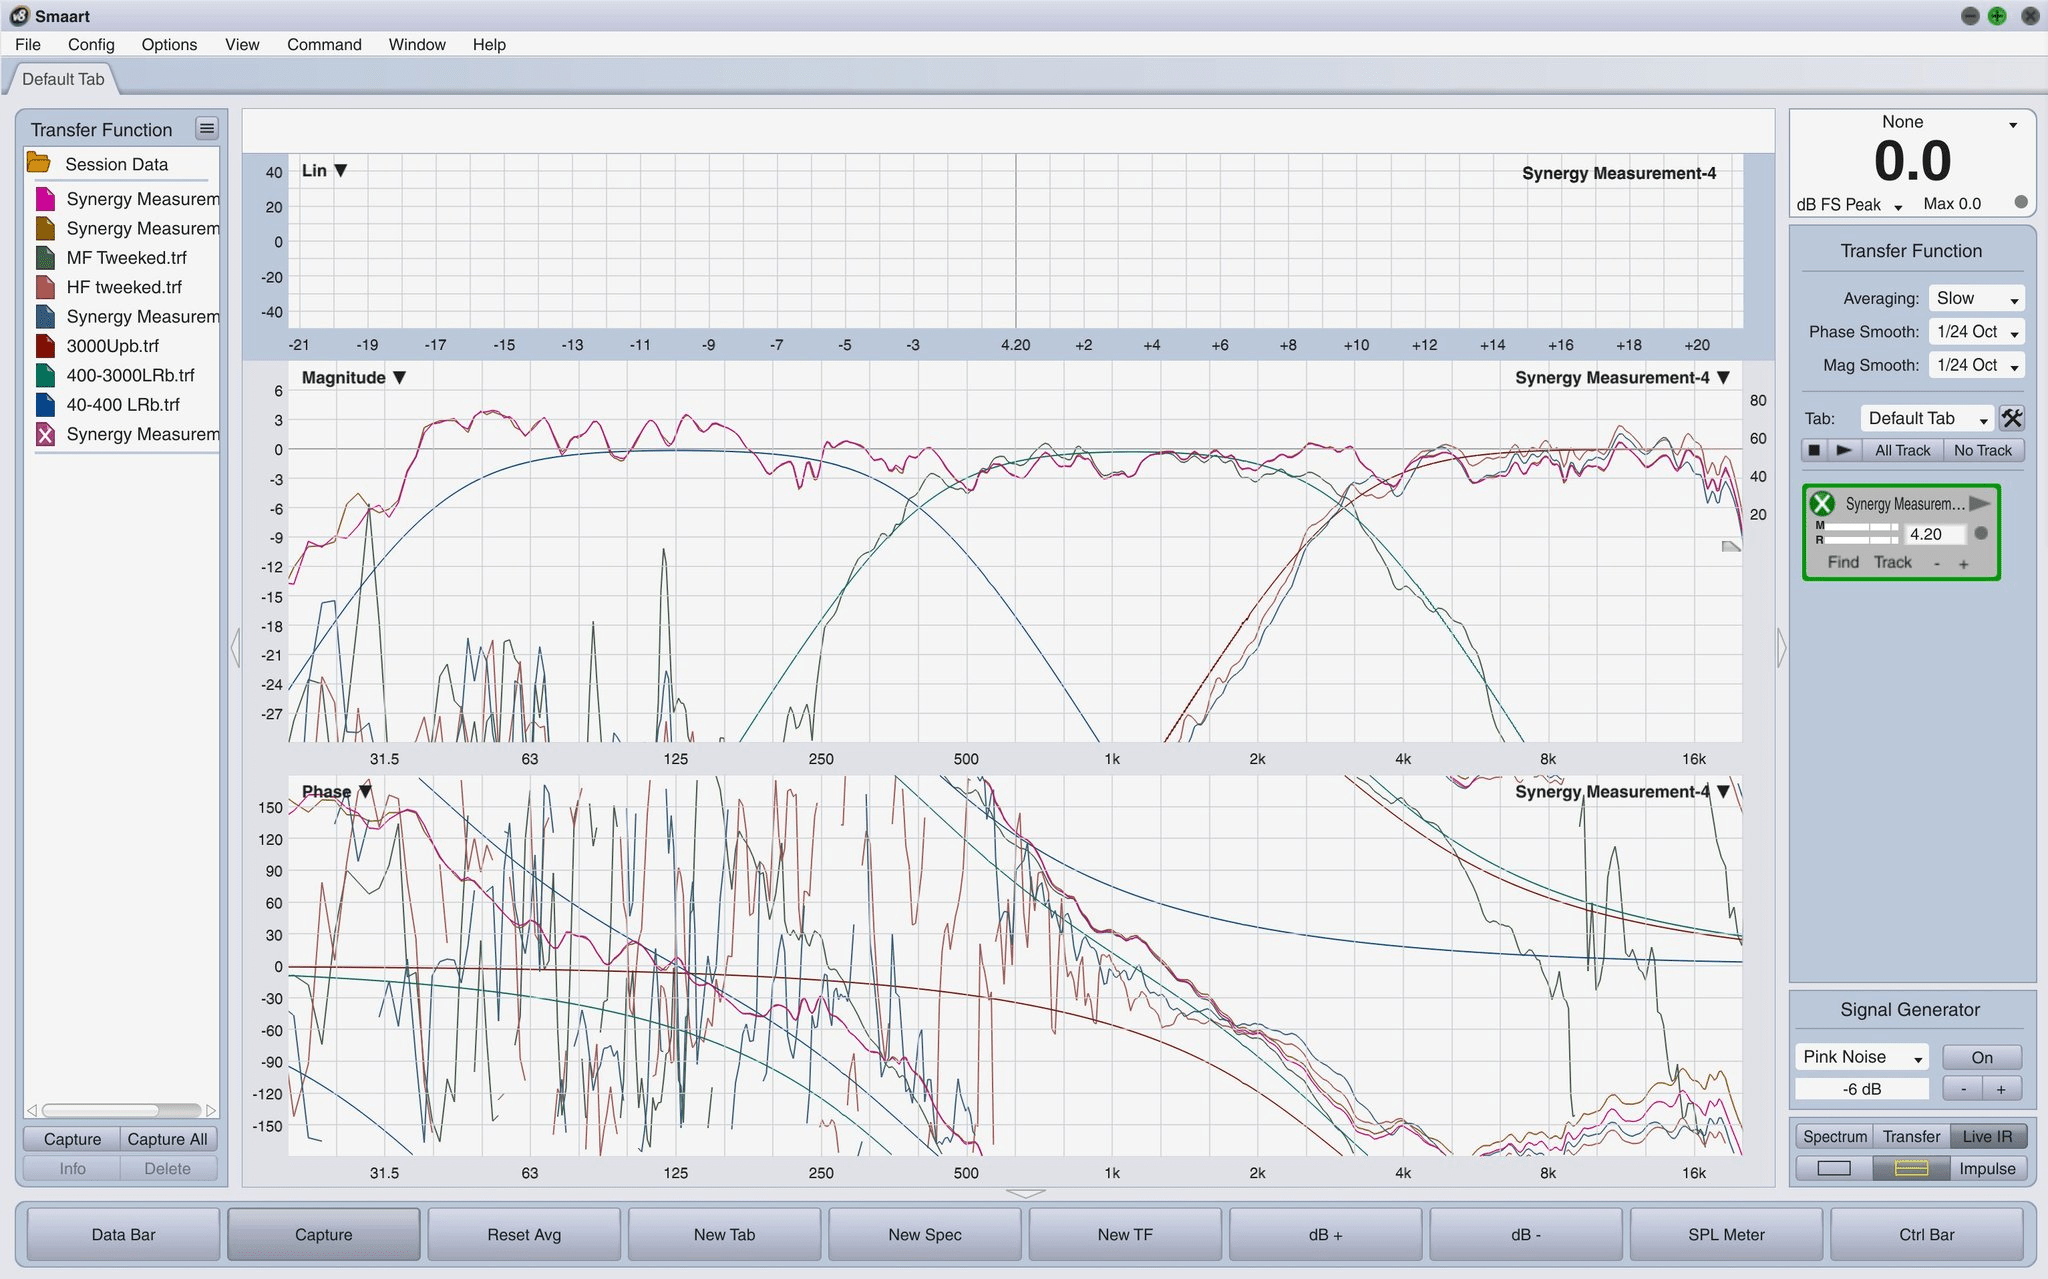Viewport: 2048px width, 1279px height.
Task: Click the M/R input level meters
Action: click(1856, 533)
